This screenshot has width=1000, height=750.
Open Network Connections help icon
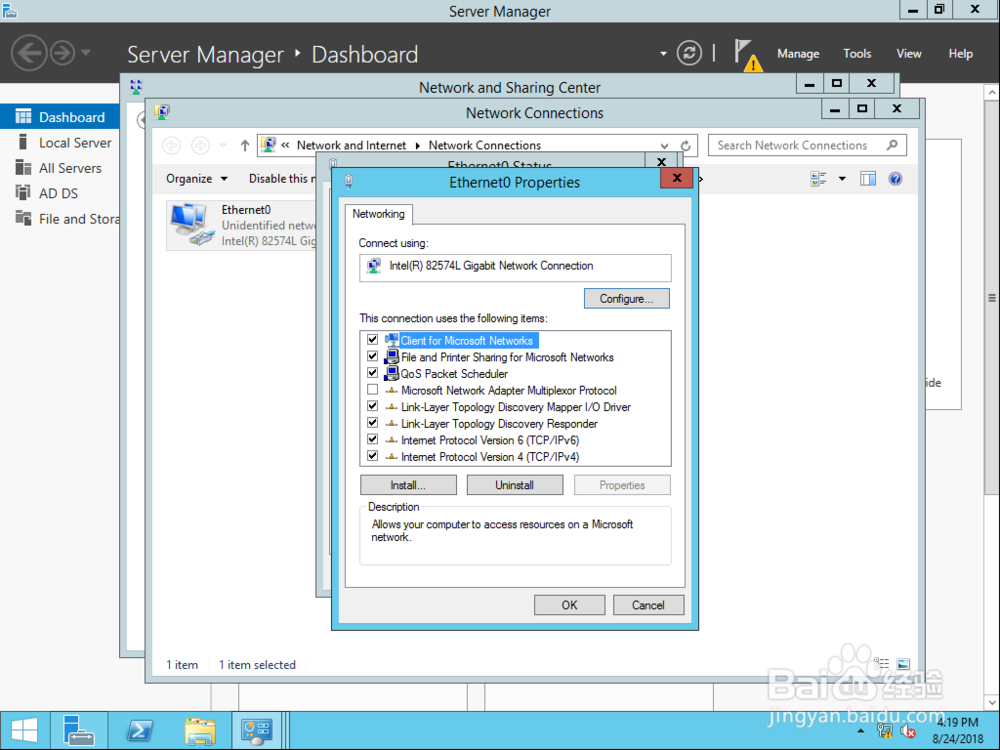coord(895,179)
